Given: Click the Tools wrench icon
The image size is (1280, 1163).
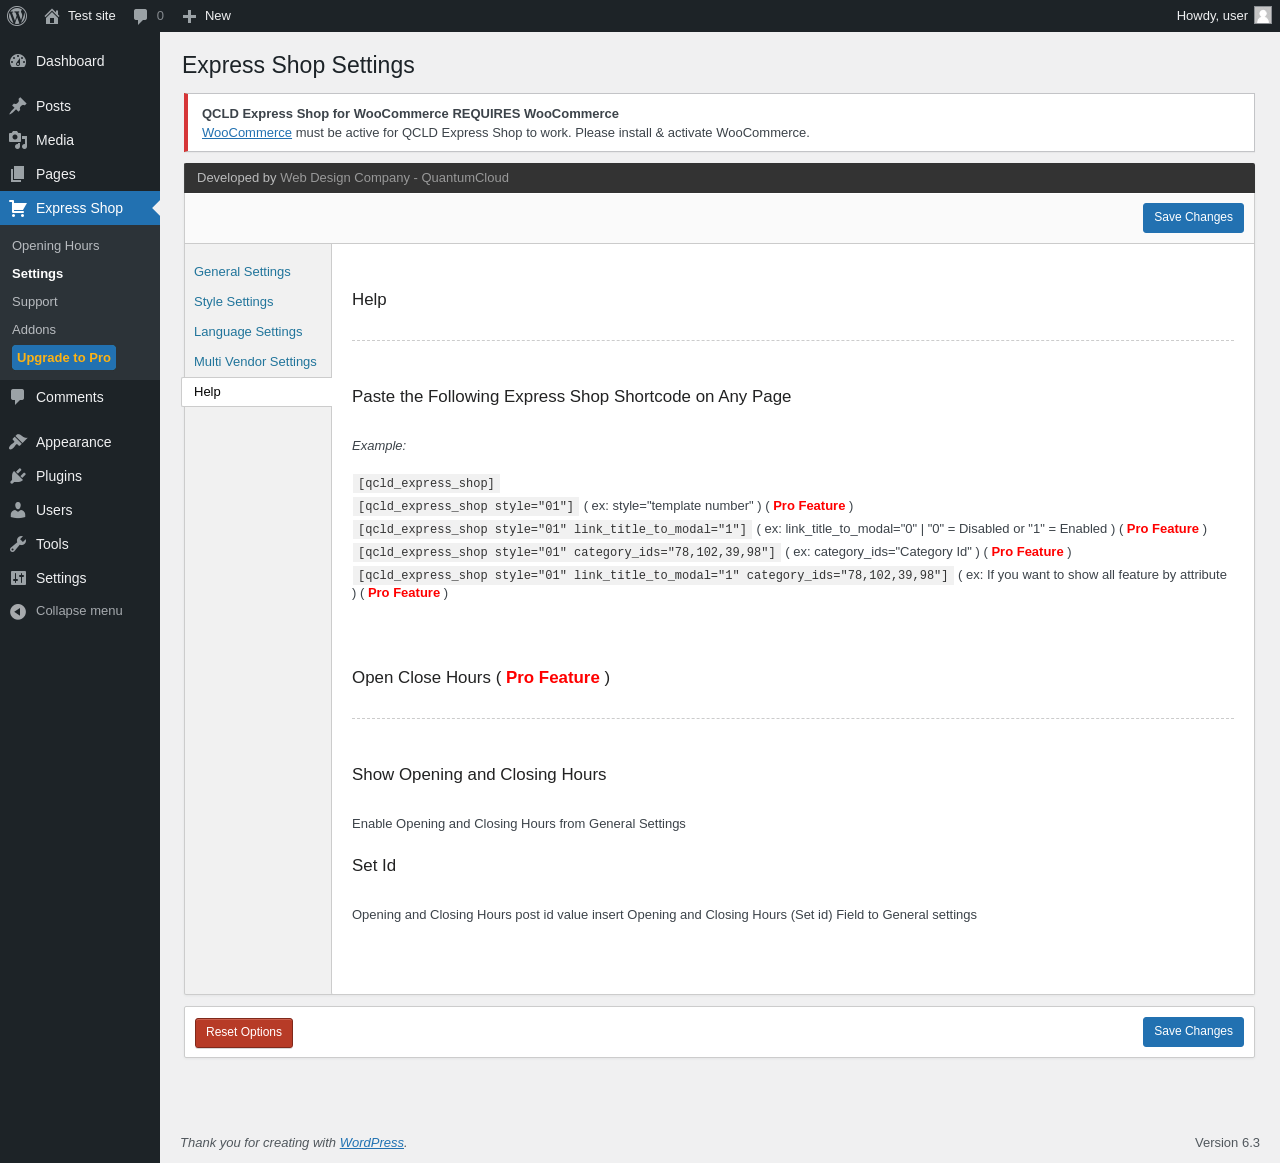Looking at the screenshot, I should 18,544.
